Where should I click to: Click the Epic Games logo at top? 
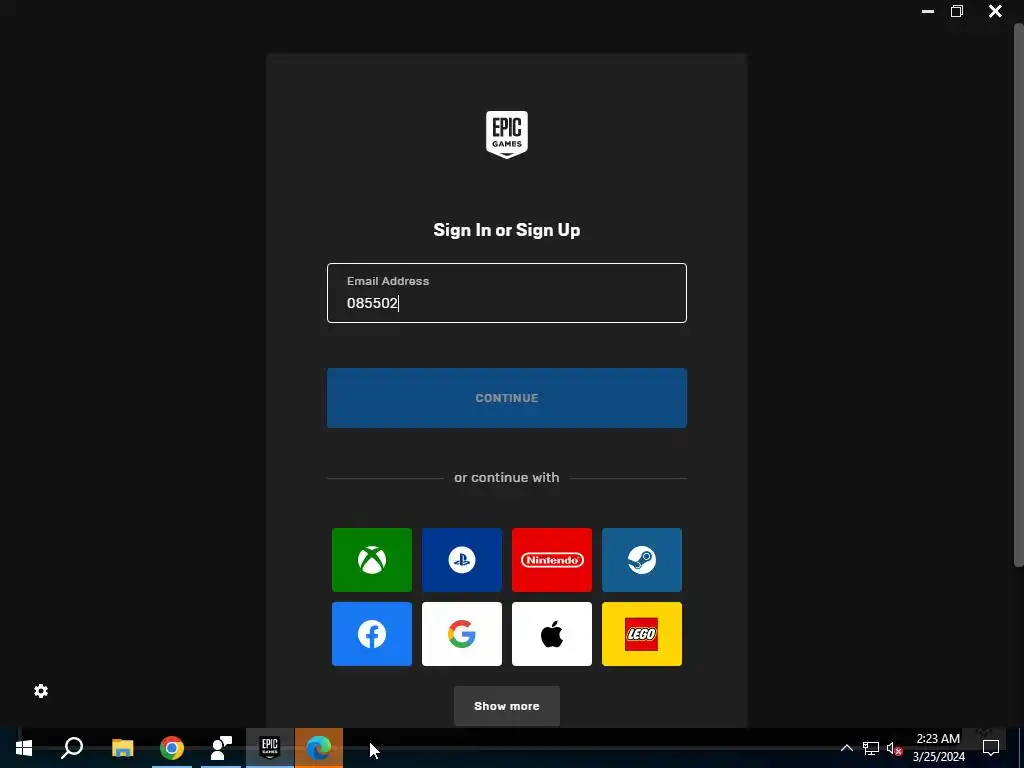click(507, 135)
